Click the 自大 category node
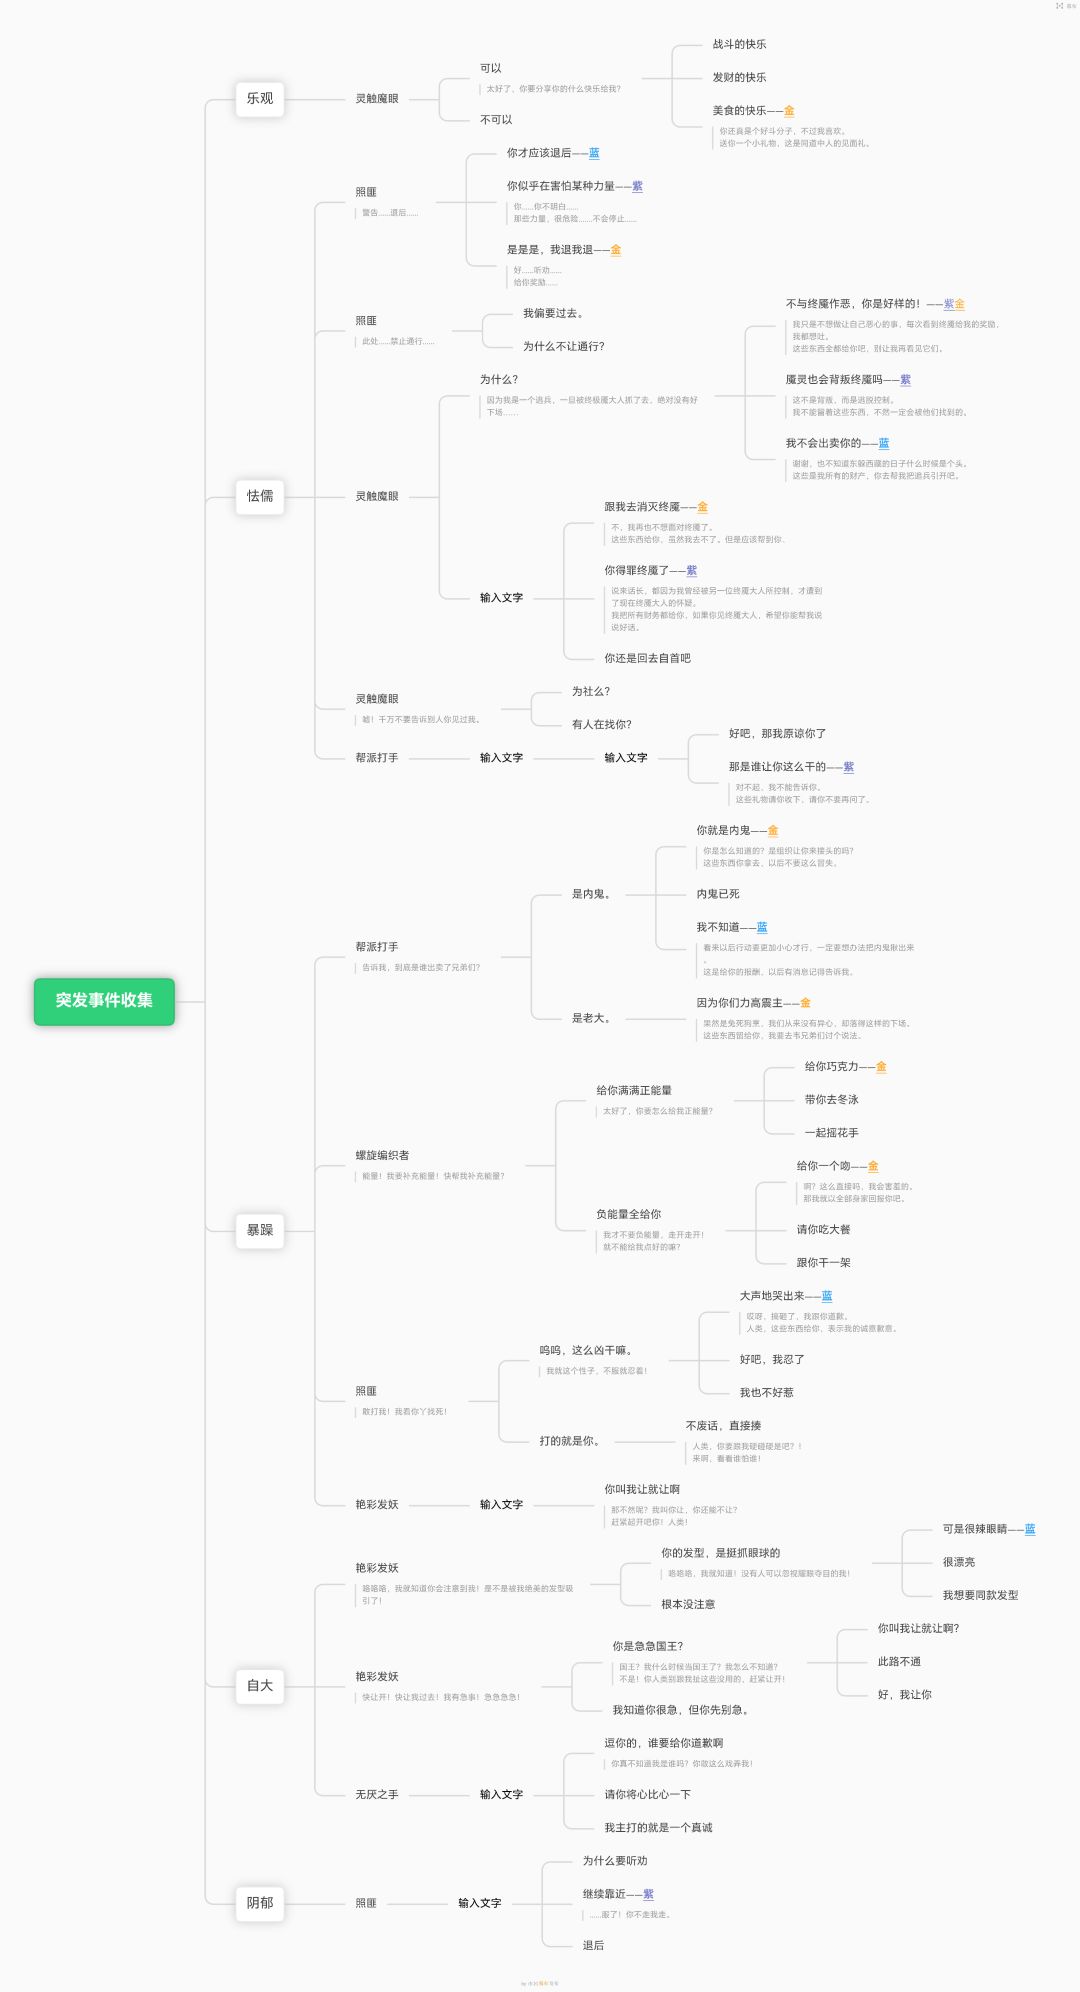This screenshot has height=1992, width=1080. [260, 1686]
